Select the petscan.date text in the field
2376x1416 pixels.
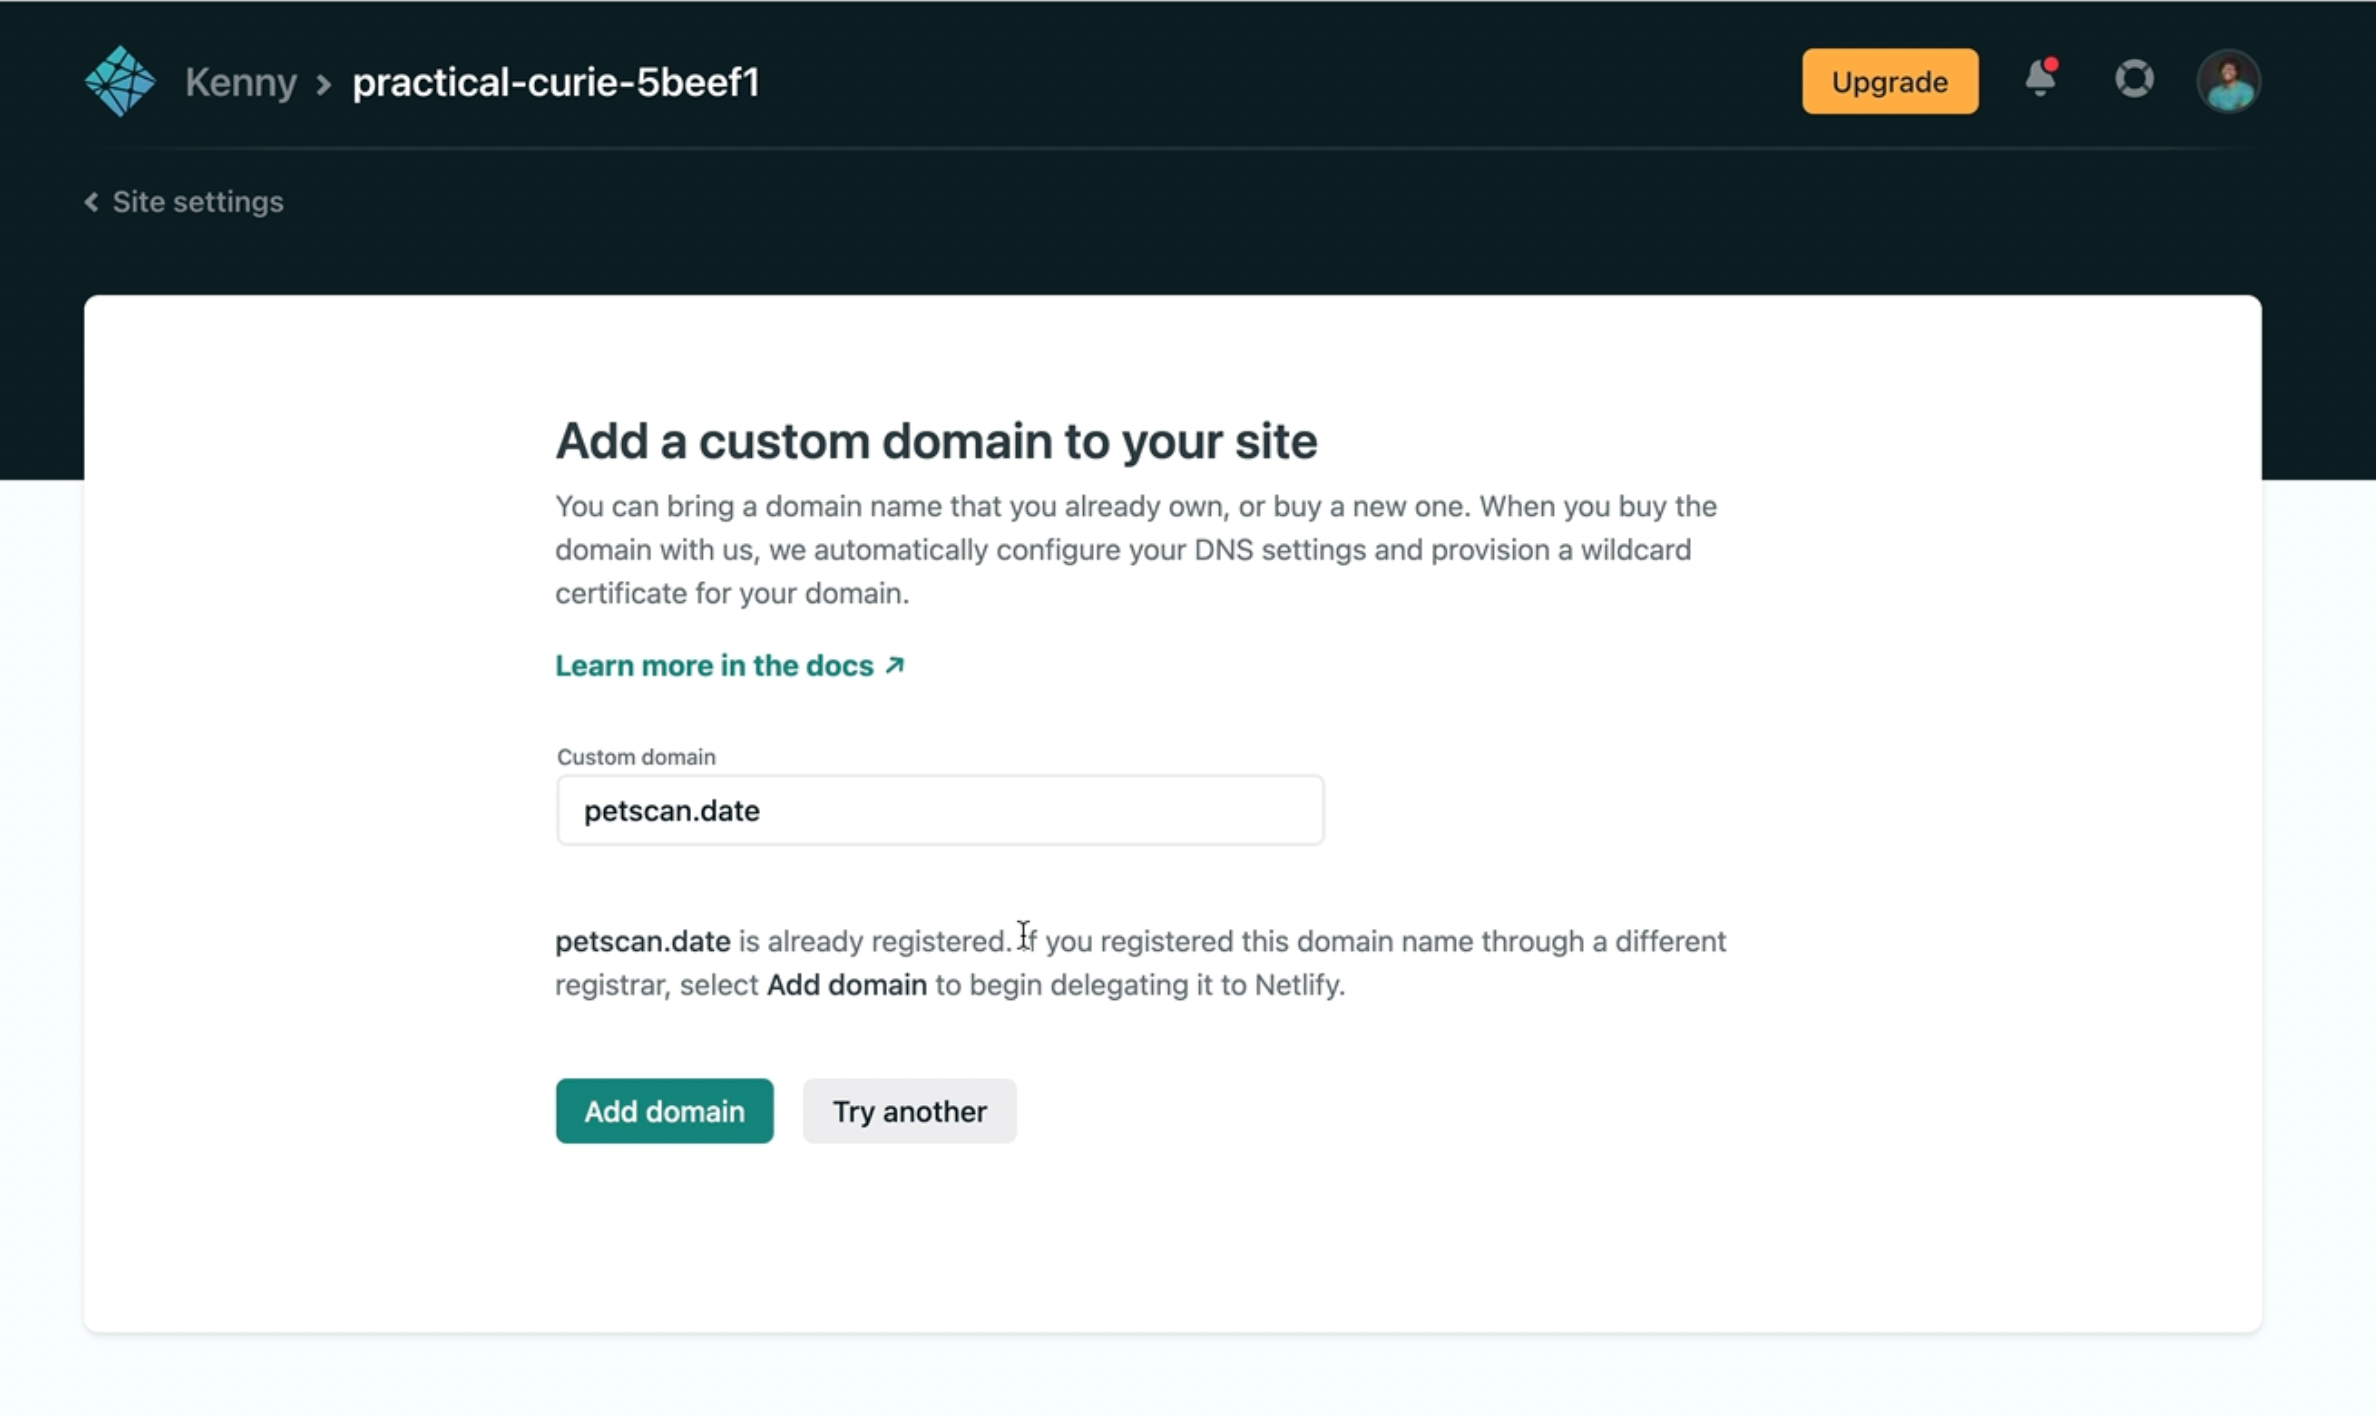(670, 811)
